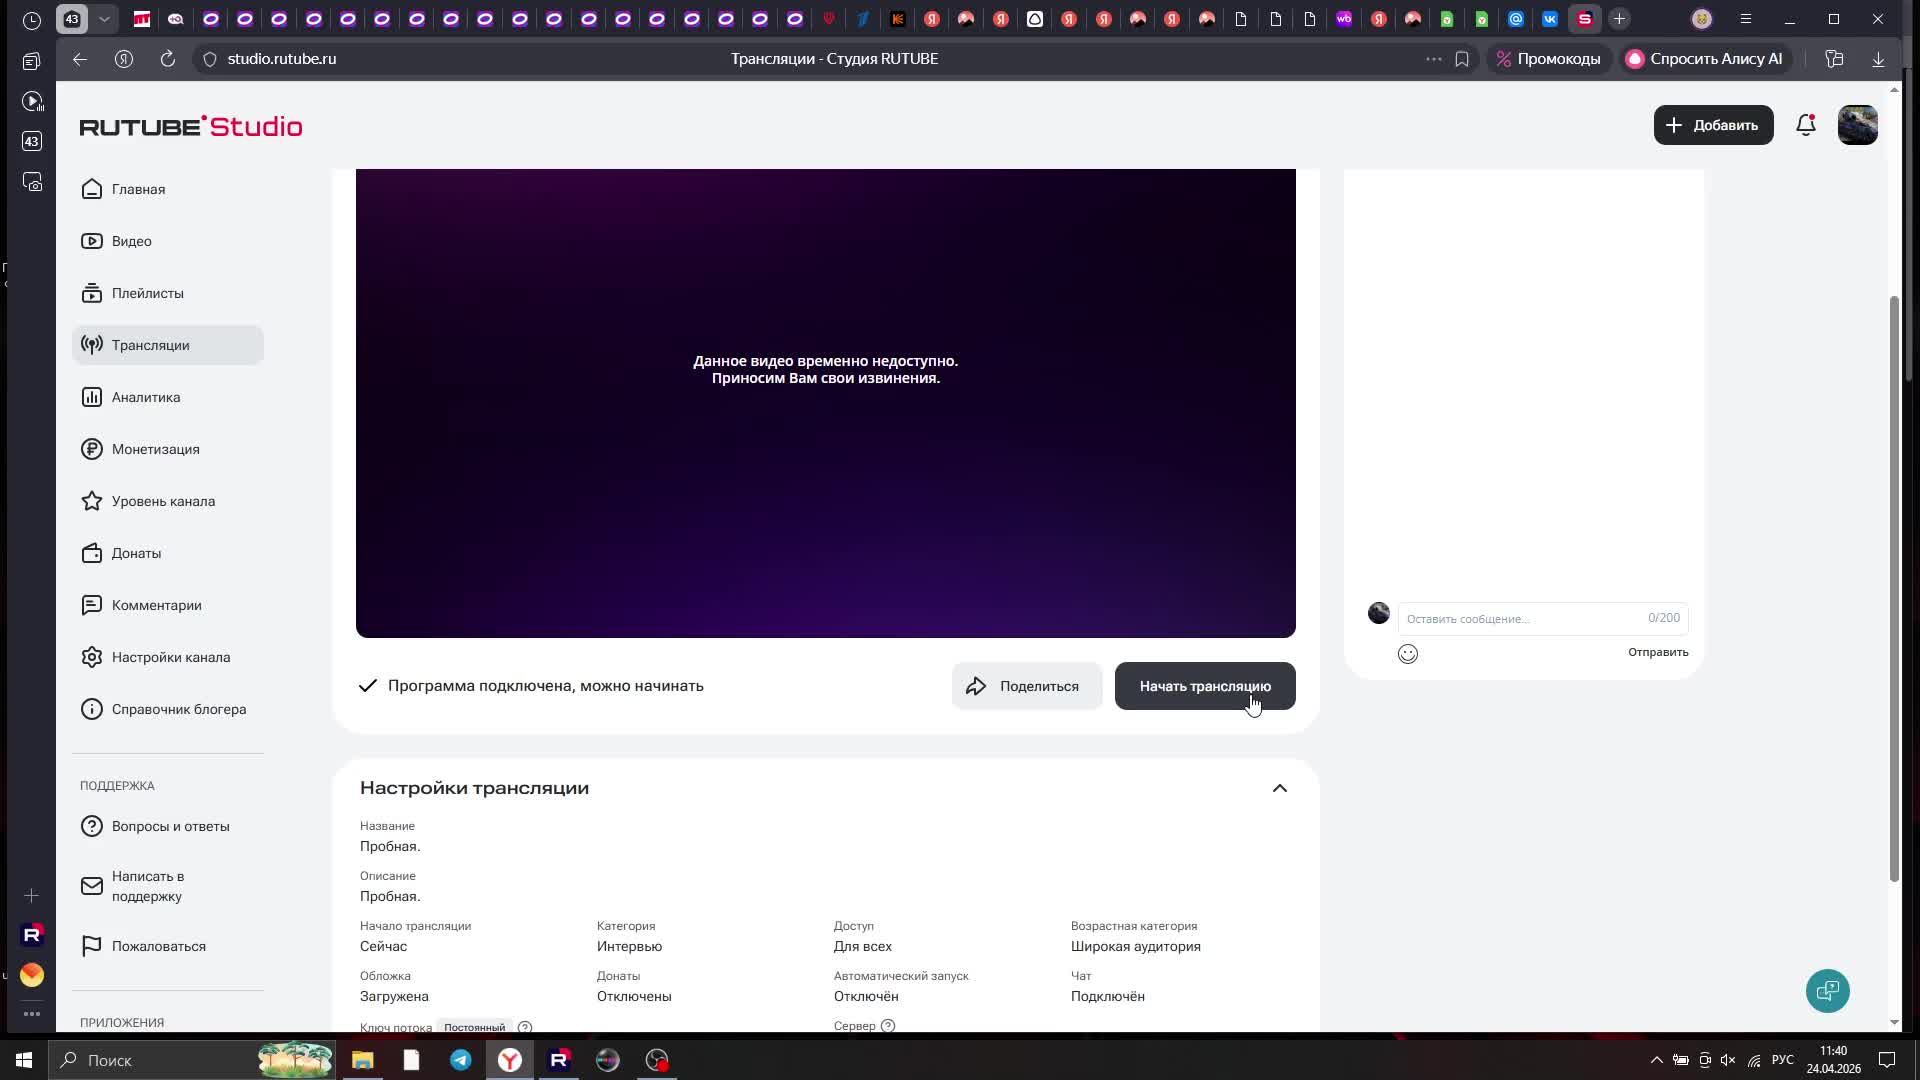
Task: Click the Поделиться button
Action: 1026,686
